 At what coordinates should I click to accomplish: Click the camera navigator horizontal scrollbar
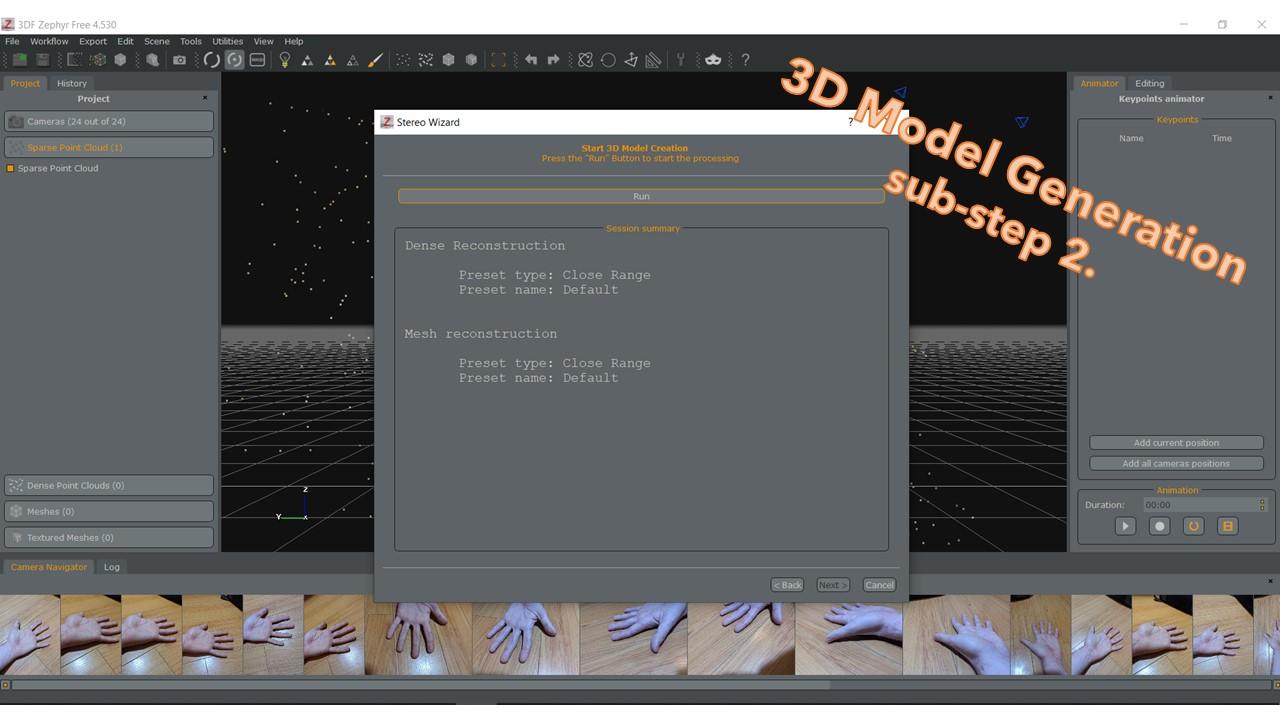coord(420,685)
